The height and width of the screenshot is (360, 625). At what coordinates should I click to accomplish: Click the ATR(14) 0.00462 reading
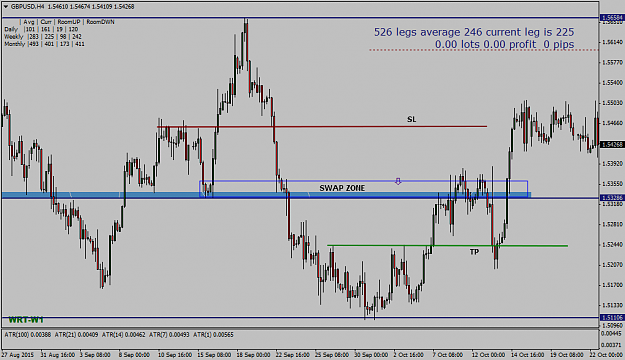click(x=124, y=335)
